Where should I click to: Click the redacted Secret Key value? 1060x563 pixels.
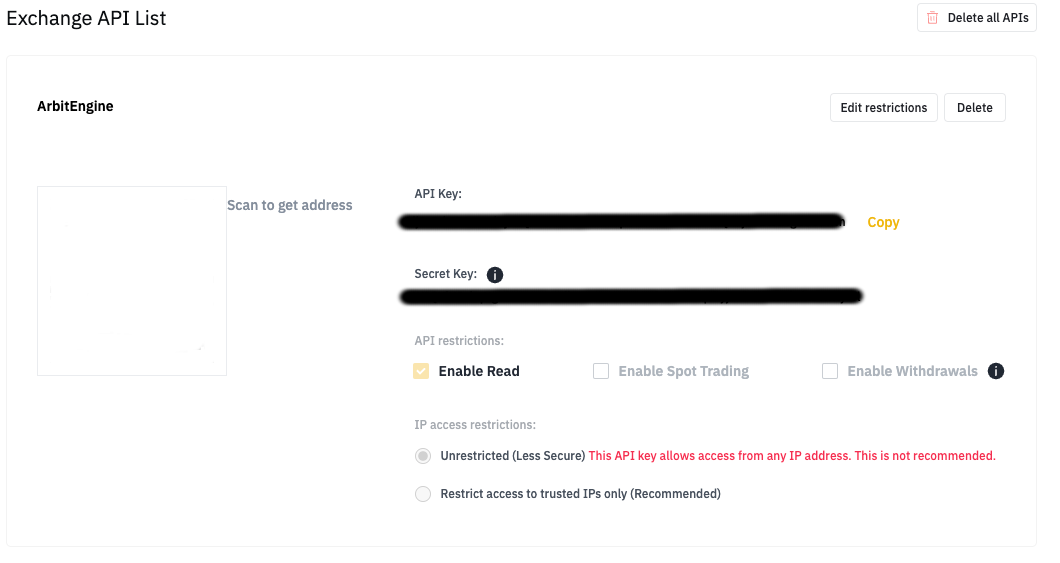pos(630,296)
